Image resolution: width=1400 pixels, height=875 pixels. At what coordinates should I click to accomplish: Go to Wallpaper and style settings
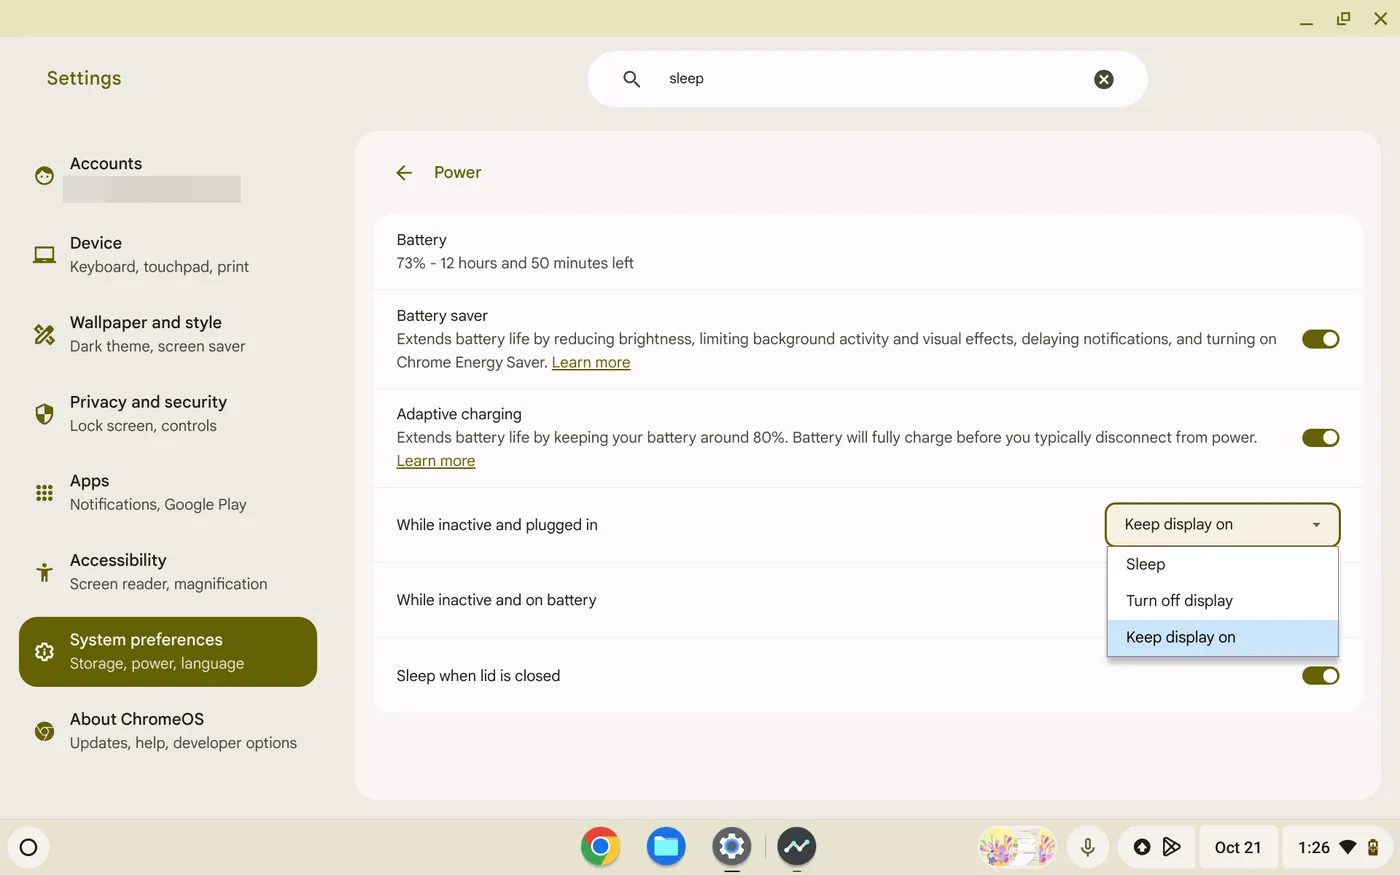(168, 334)
